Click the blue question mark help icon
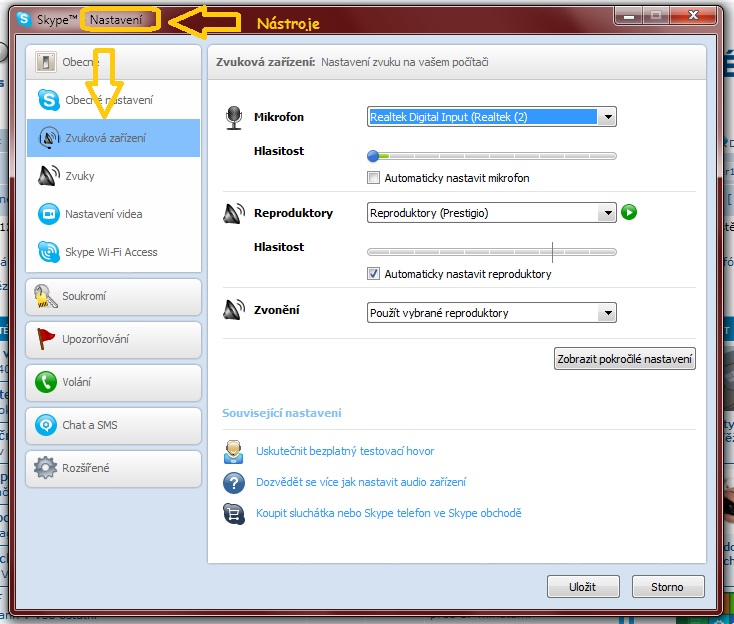Viewport: 734px width, 624px height. pyautogui.click(x=234, y=483)
